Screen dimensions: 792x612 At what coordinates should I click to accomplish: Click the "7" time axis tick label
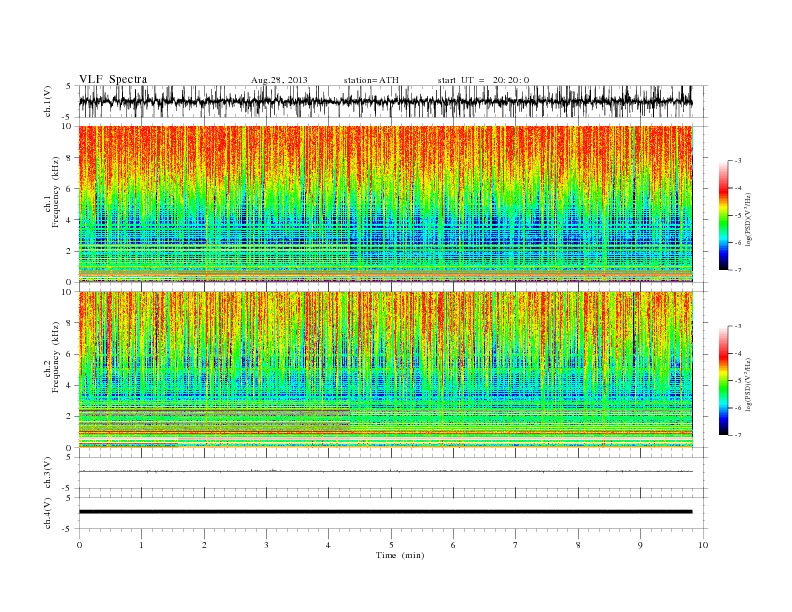516,545
